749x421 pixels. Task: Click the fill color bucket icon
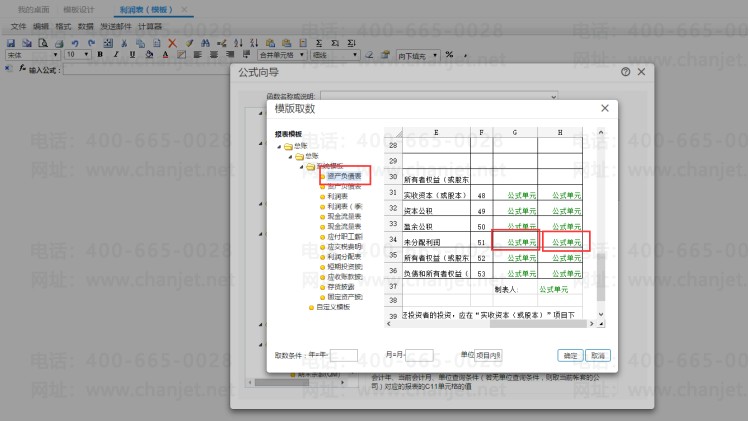point(149,54)
